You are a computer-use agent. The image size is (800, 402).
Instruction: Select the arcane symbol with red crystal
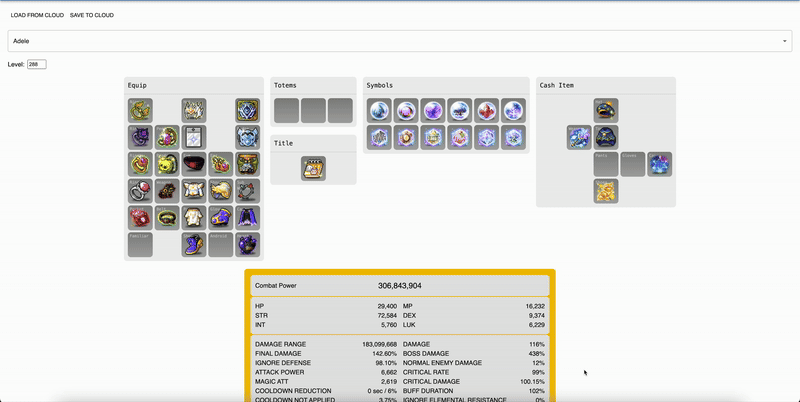[486, 111]
